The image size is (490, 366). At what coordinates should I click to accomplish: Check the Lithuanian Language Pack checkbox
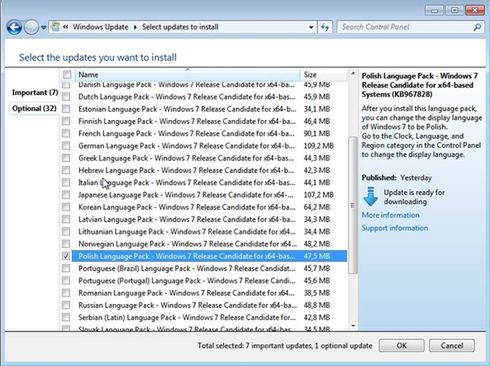click(x=66, y=231)
